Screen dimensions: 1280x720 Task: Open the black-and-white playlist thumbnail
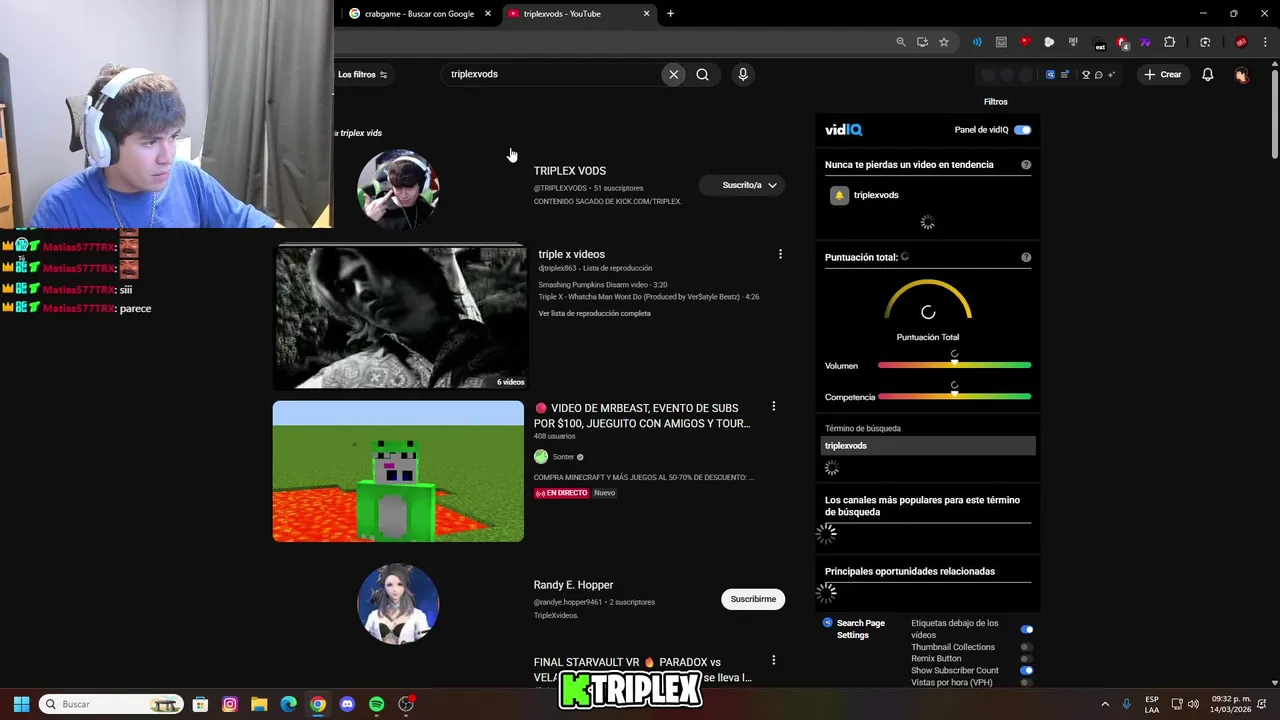[x=400, y=316]
